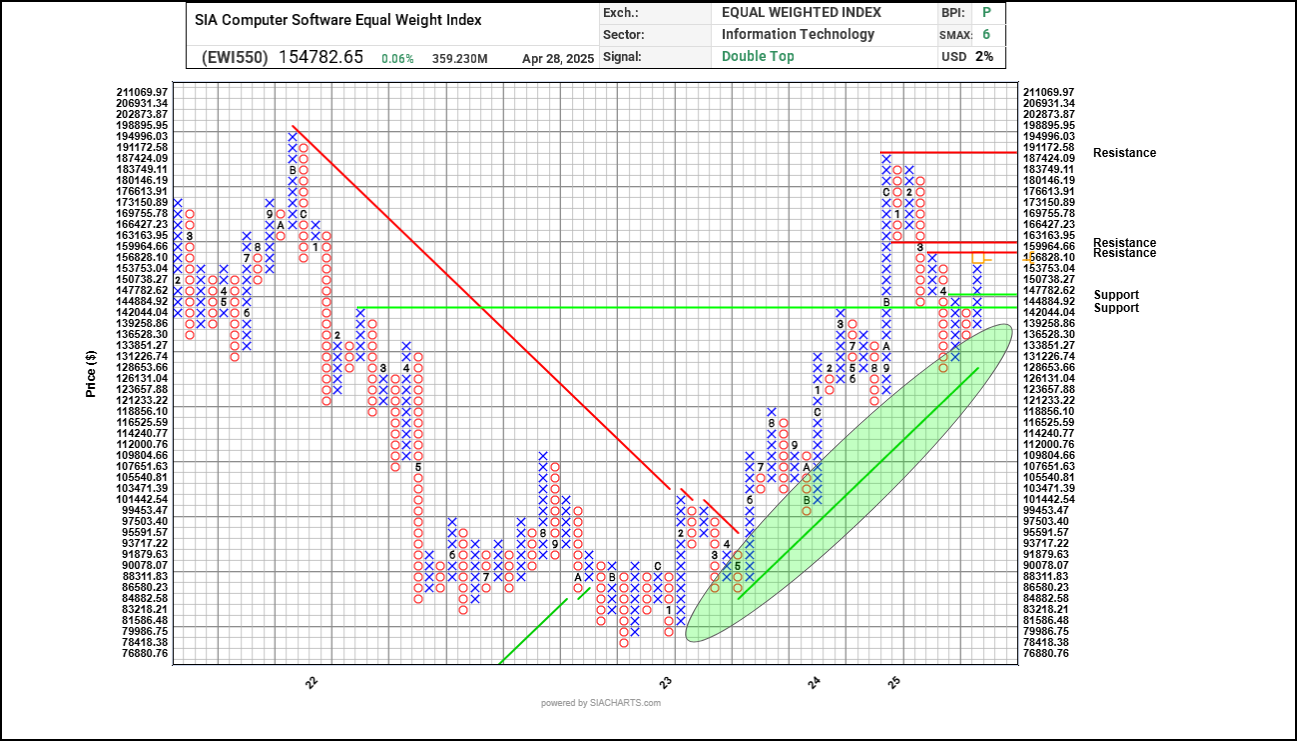Click the Information Technology sector text

pyautogui.click(x=798, y=34)
